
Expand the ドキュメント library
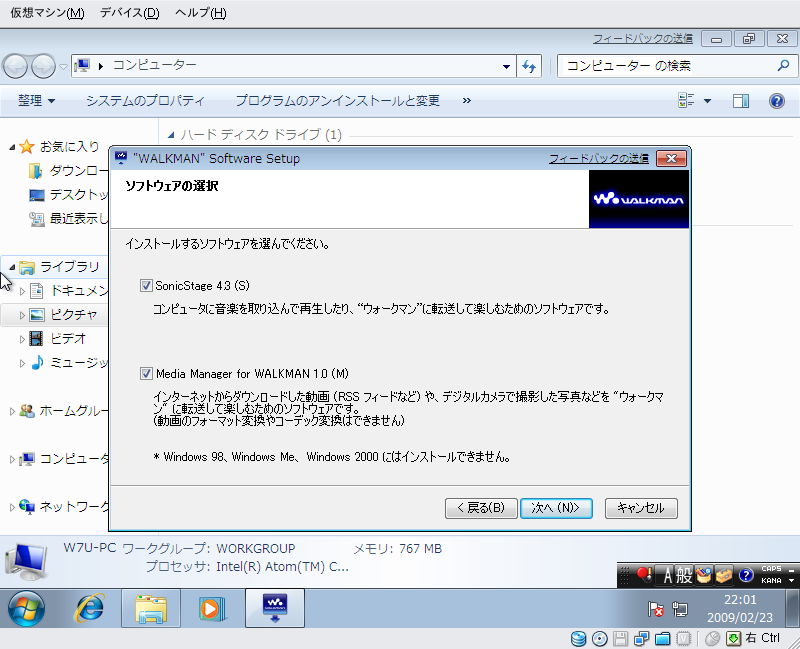[x=22, y=291]
